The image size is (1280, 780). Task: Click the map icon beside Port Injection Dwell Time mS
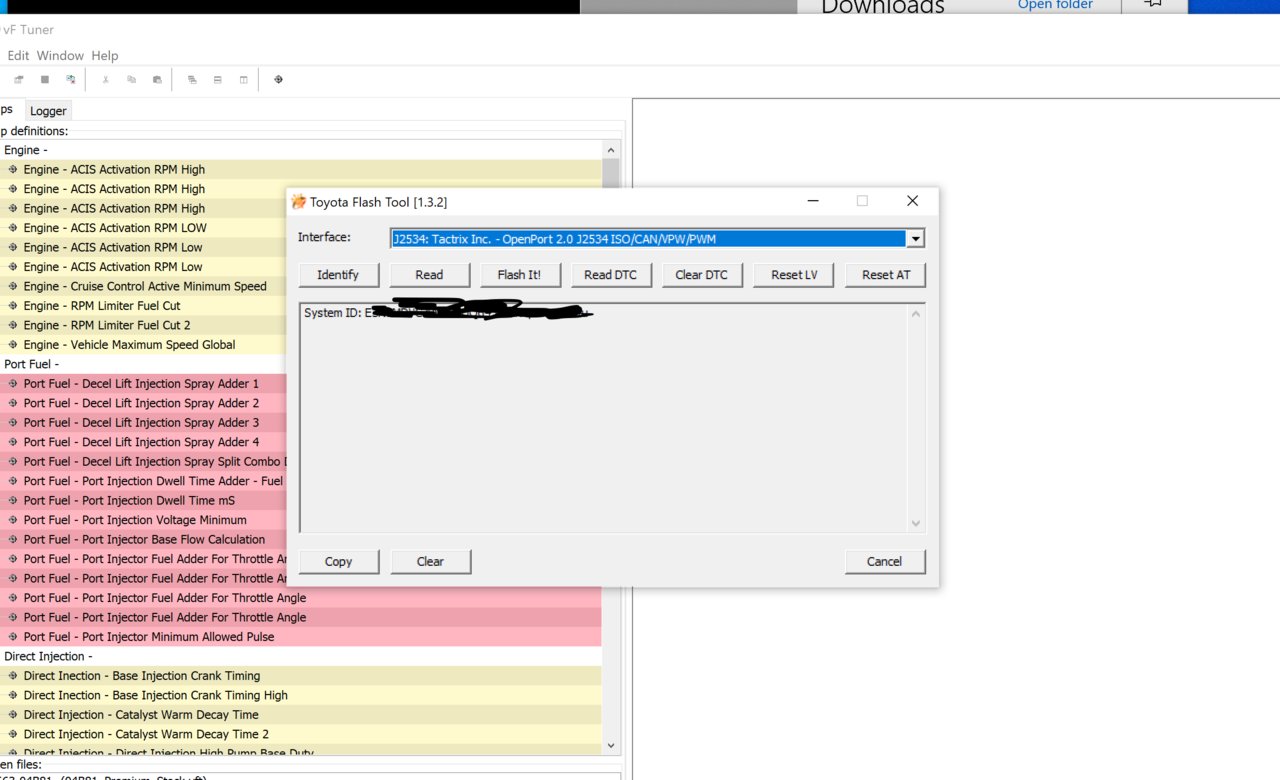[x=13, y=501]
